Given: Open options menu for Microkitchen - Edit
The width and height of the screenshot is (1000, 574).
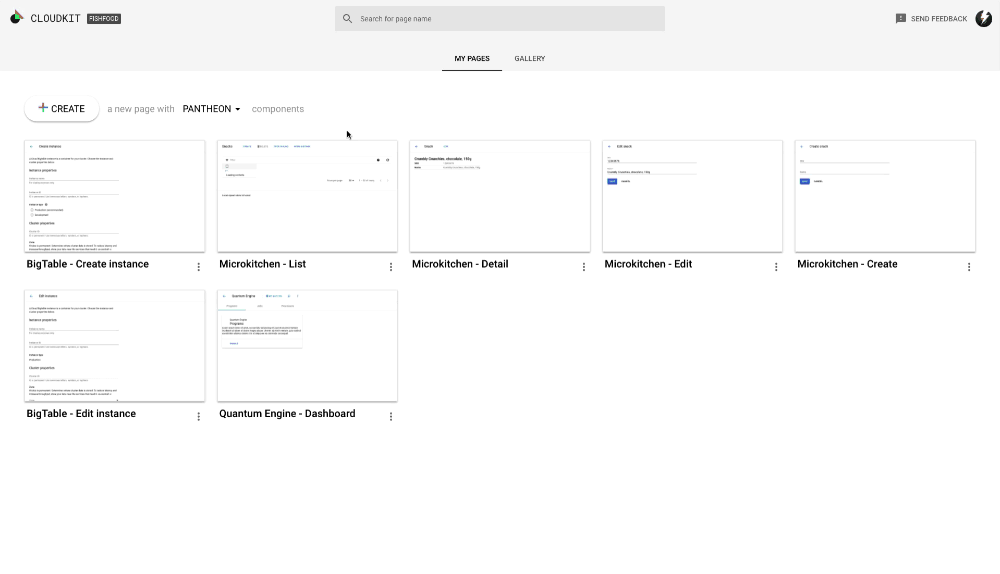Looking at the screenshot, I should click(x=776, y=267).
